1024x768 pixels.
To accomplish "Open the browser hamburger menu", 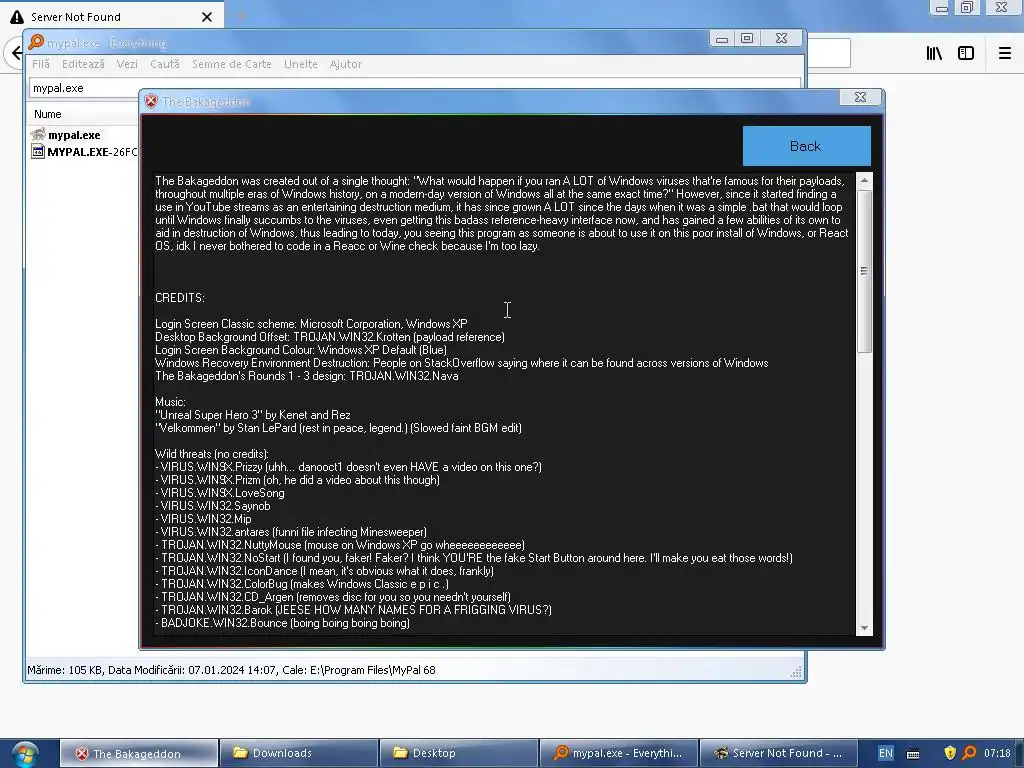I will pyautogui.click(x=1005, y=54).
